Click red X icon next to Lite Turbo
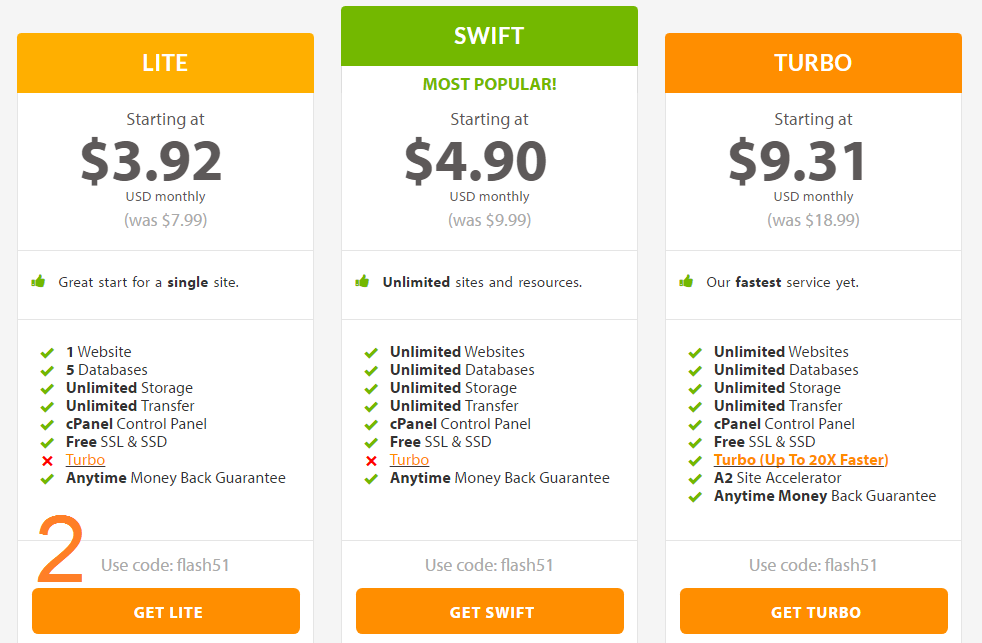982x643 pixels. tap(47, 461)
